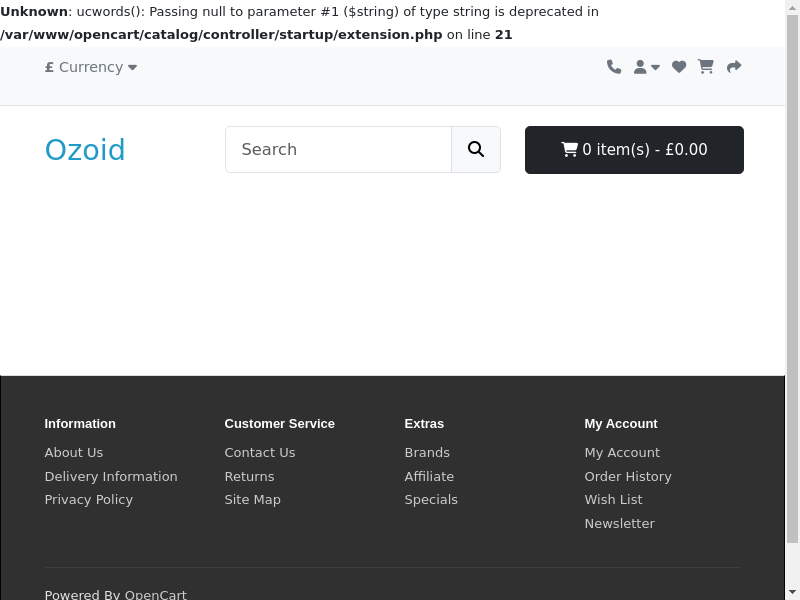Click the page vertical scrollbar
This screenshot has width=800, height=600.
click(x=793, y=300)
